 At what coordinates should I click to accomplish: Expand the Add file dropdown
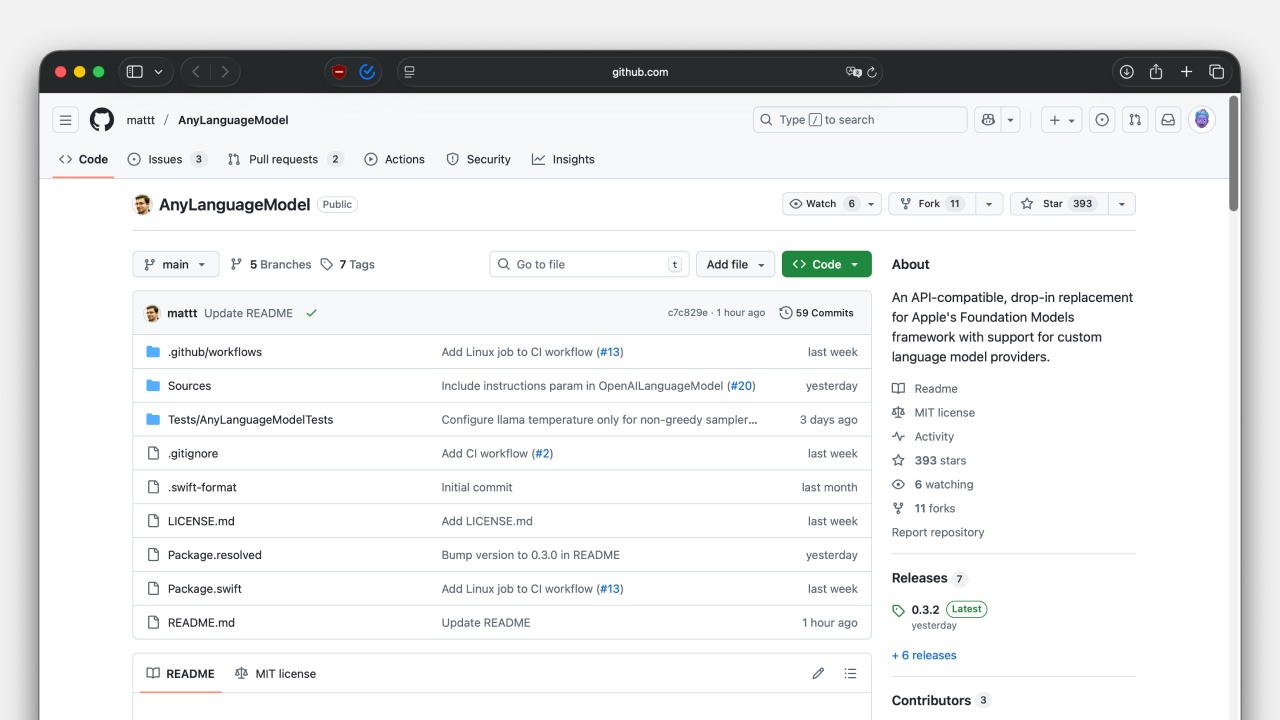[x=735, y=264]
